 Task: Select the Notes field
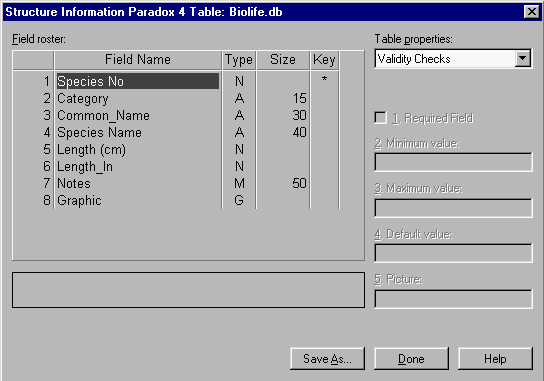tap(74, 183)
